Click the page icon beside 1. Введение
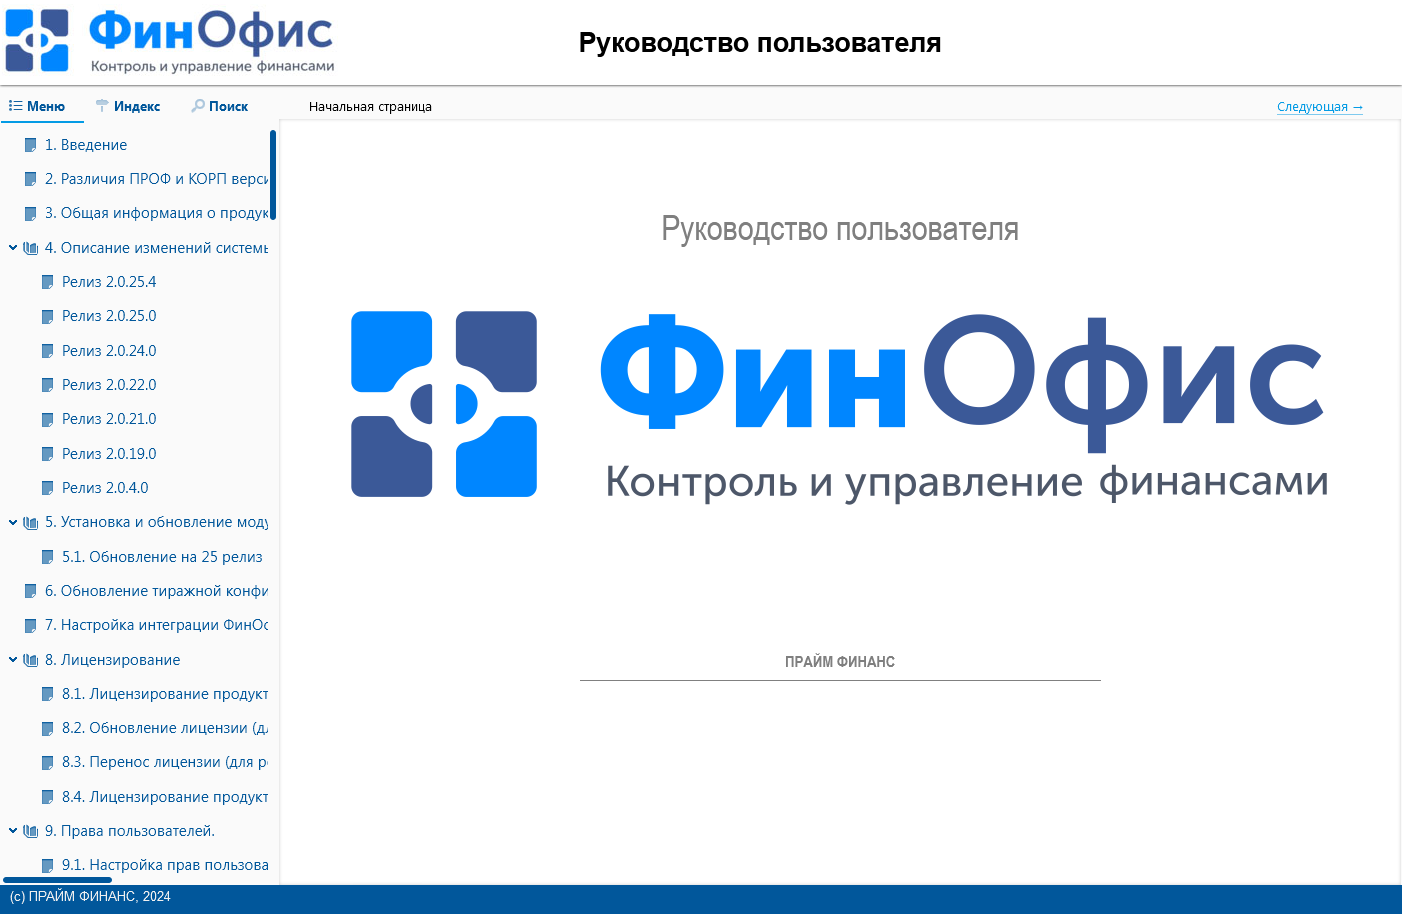Image resolution: width=1402 pixels, height=914 pixels. pos(31,145)
